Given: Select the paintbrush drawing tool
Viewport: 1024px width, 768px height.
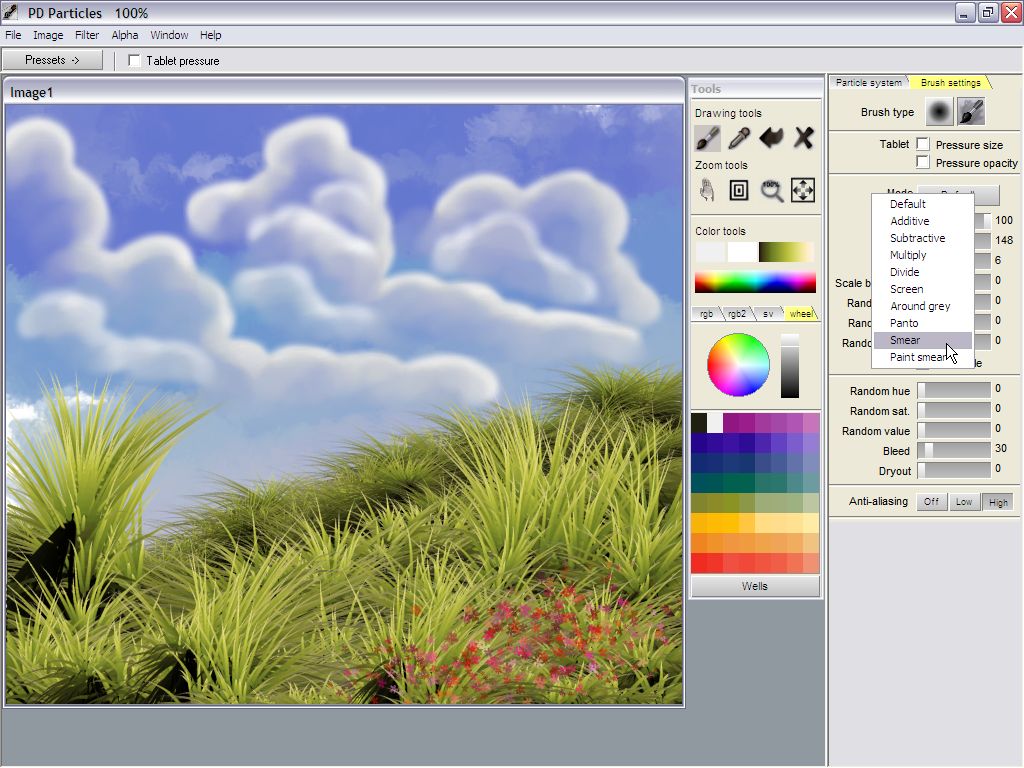Looking at the screenshot, I should click(x=707, y=138).
